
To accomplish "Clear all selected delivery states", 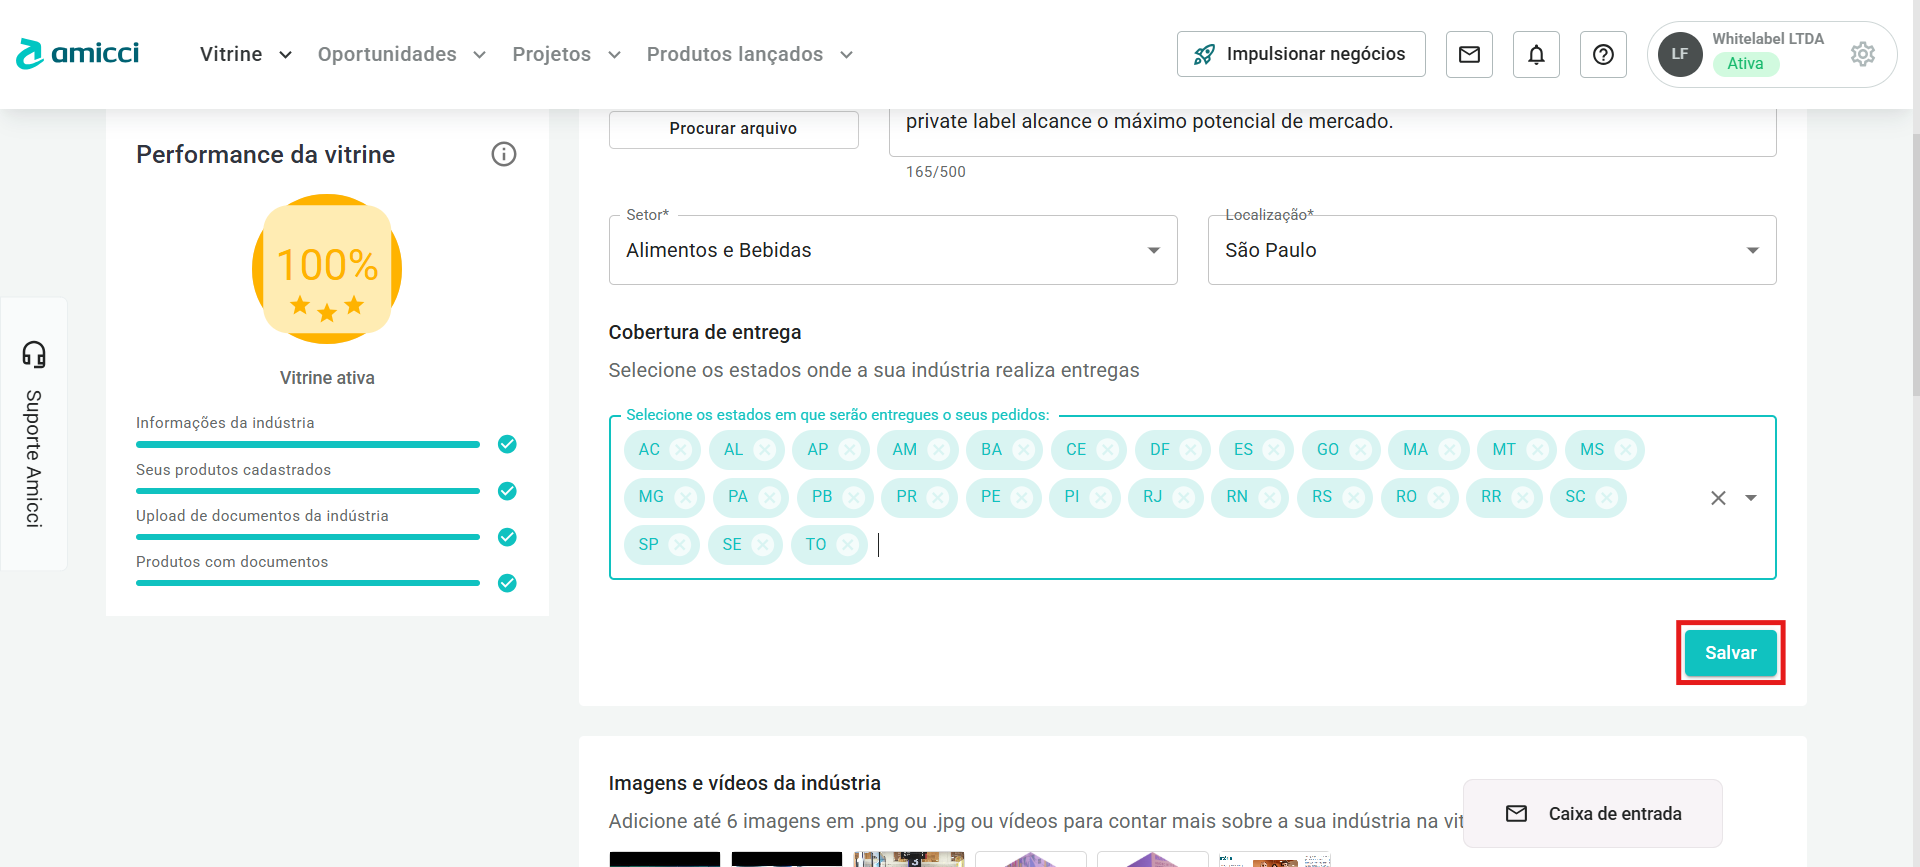I will pos(1718,498).
